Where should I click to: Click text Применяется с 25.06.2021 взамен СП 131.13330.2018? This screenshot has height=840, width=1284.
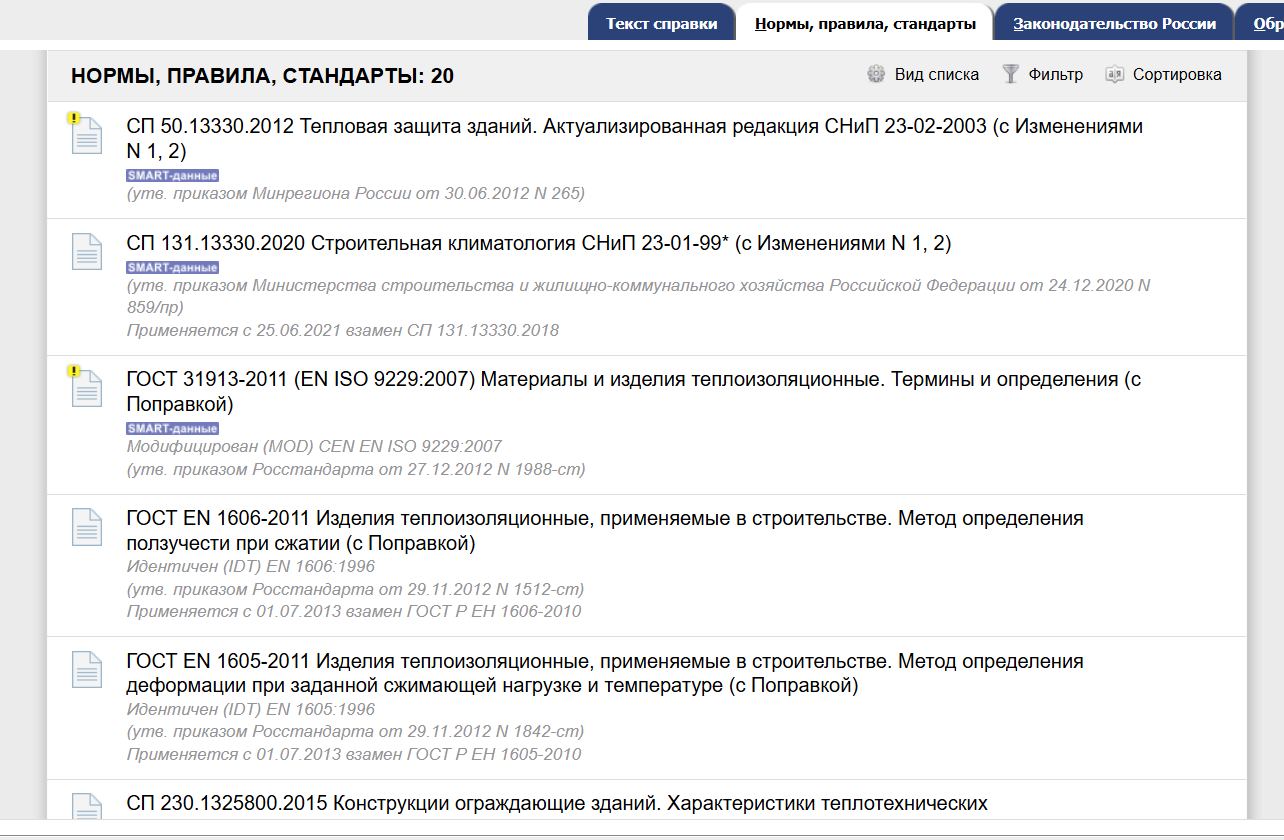(343, 330)
